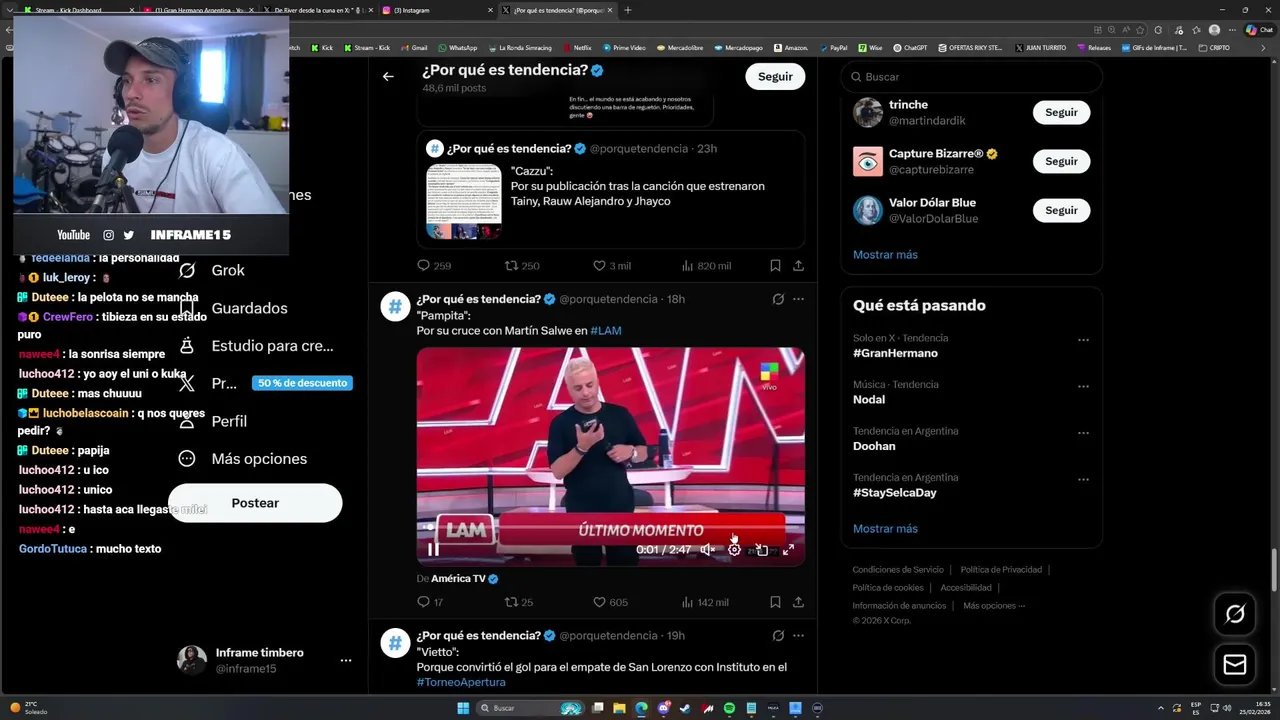Follow the ¿Por qué es tendencia? profile

click(x=775, y=76)
